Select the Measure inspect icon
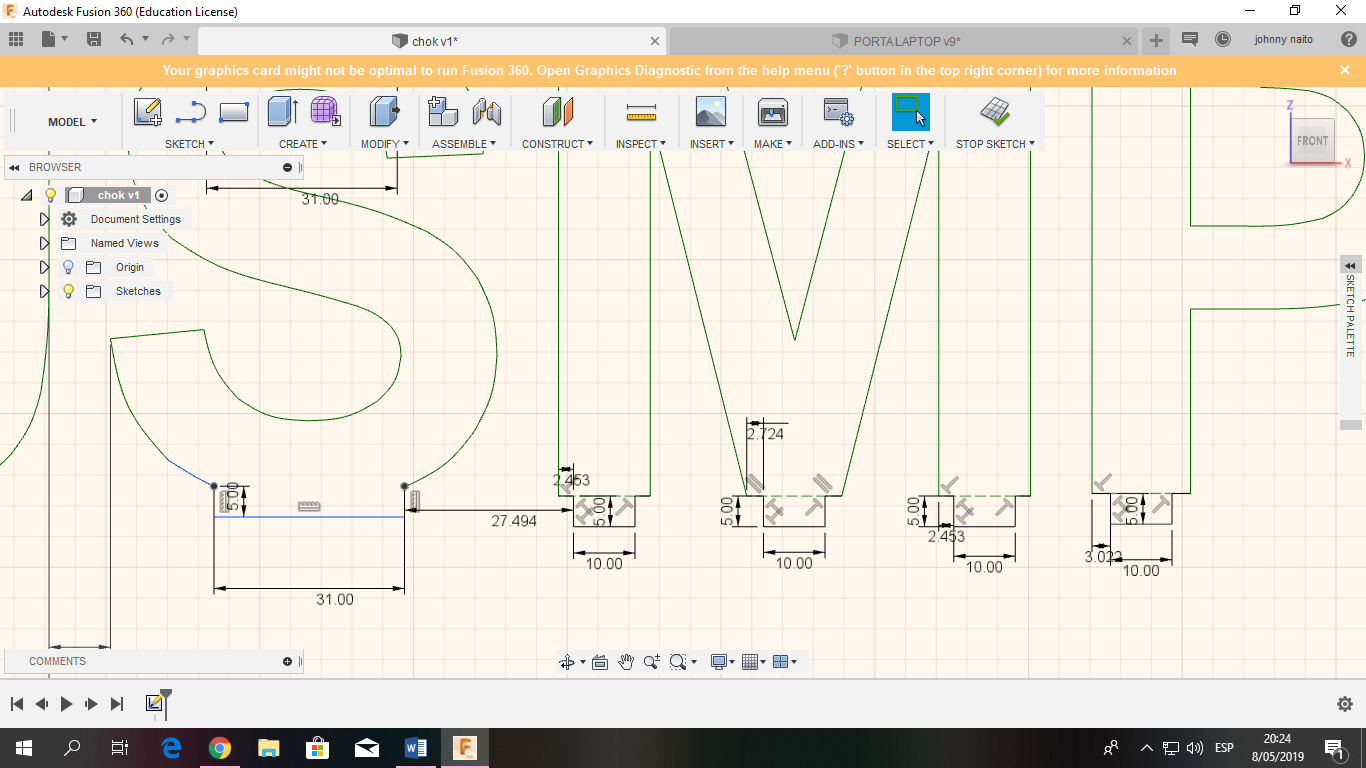Viewport: 1366px width, 768px height. coord(641,112)
